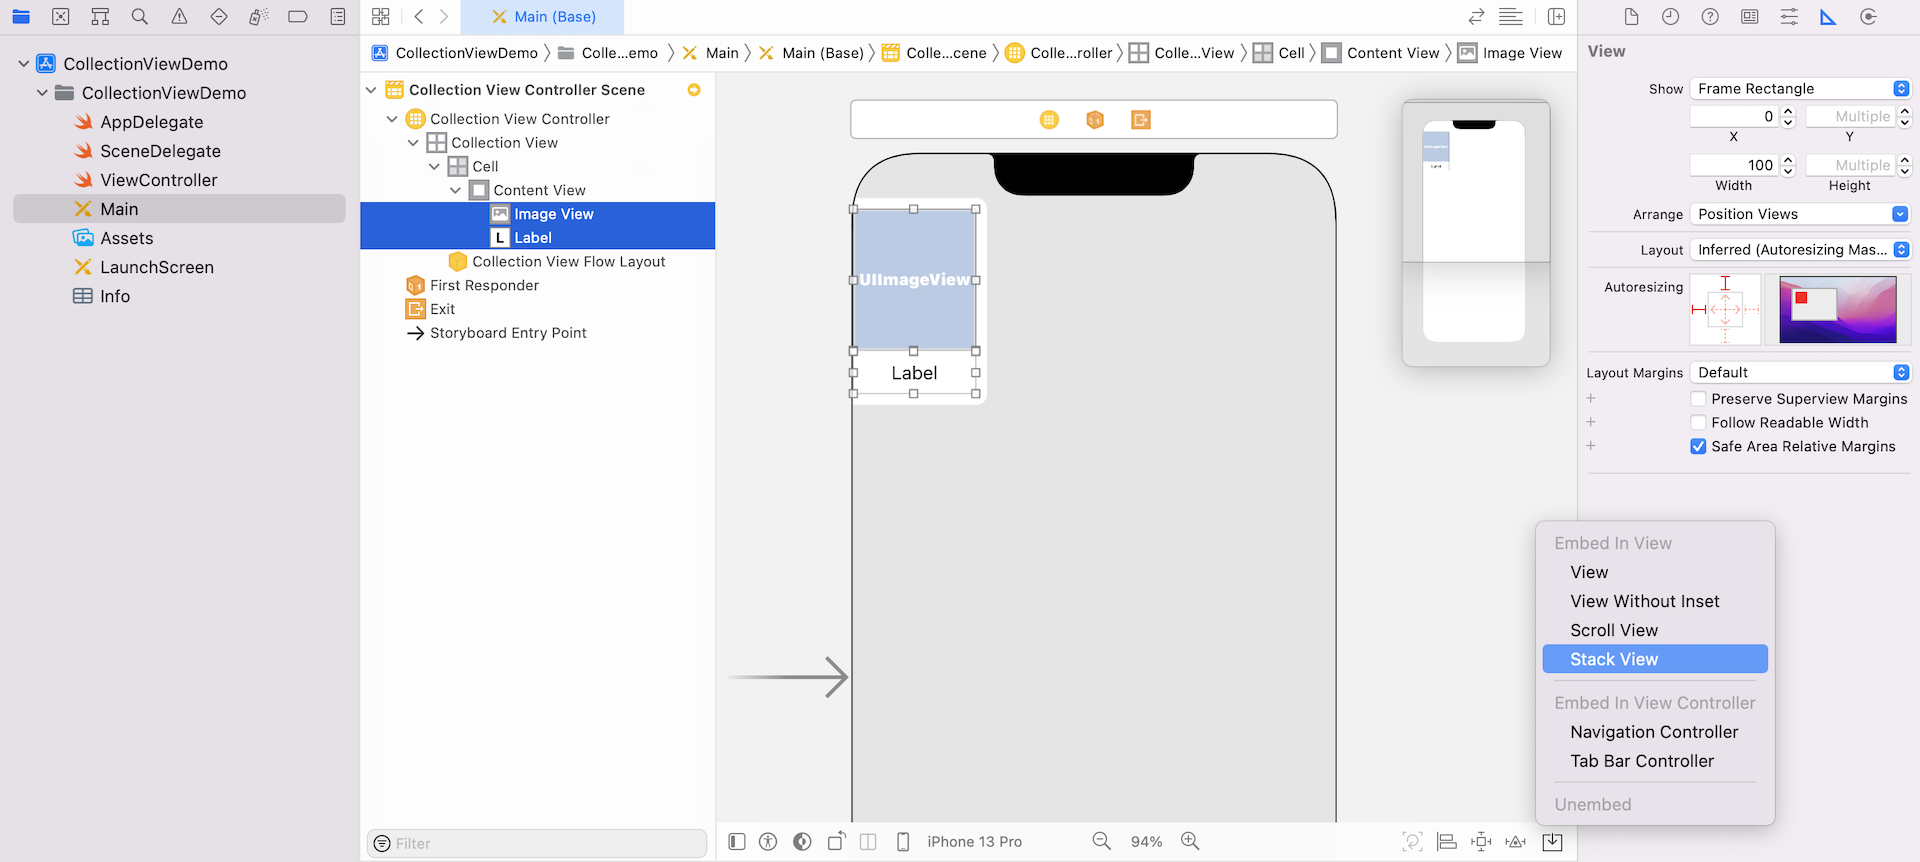Select AppDelegate file in navigator
1920x862 pixels.
click(151, 122)
